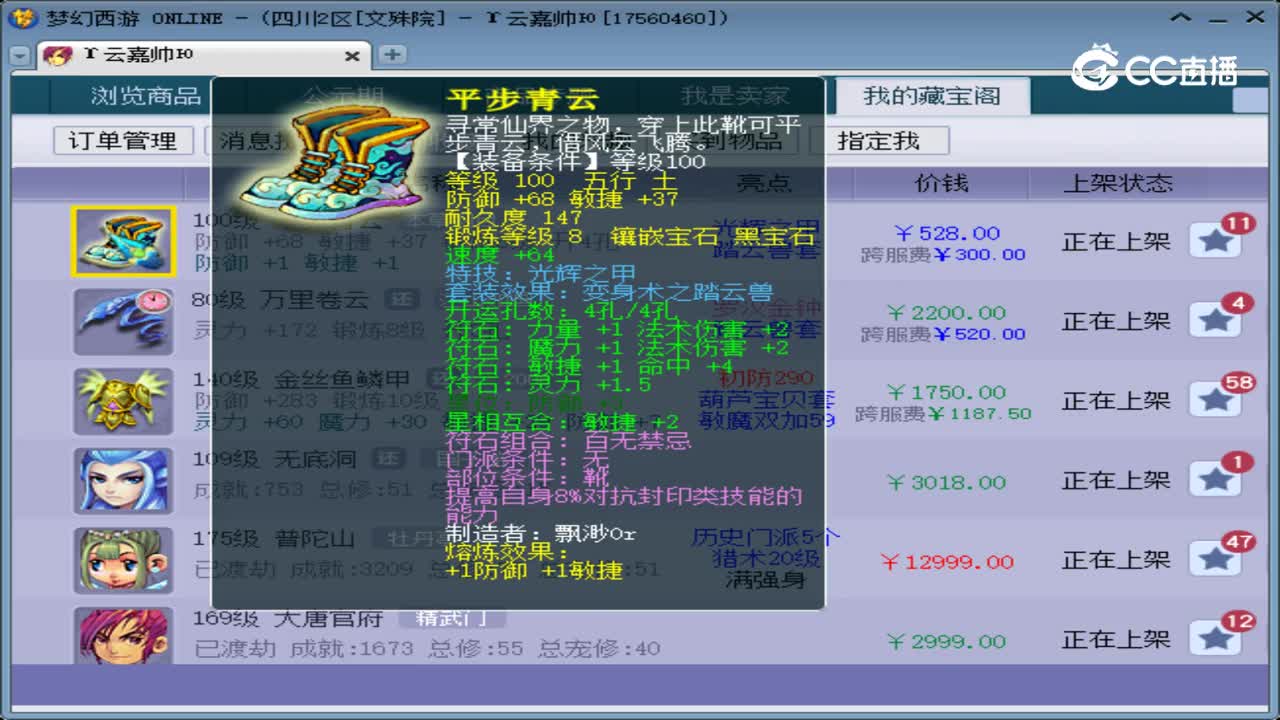Open tab list dropdown arrow

point(20,56)
